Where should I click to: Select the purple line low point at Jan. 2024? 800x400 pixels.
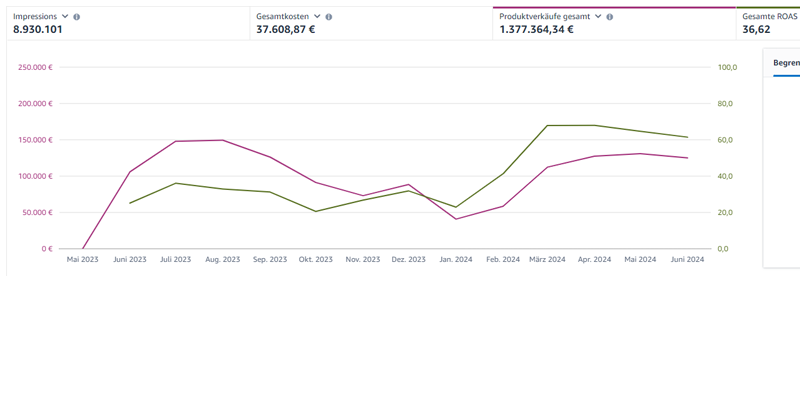click(456, 219)
